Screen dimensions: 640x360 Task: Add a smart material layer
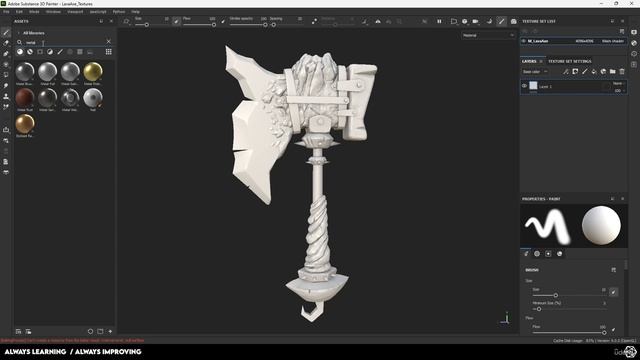coord(603,72)
